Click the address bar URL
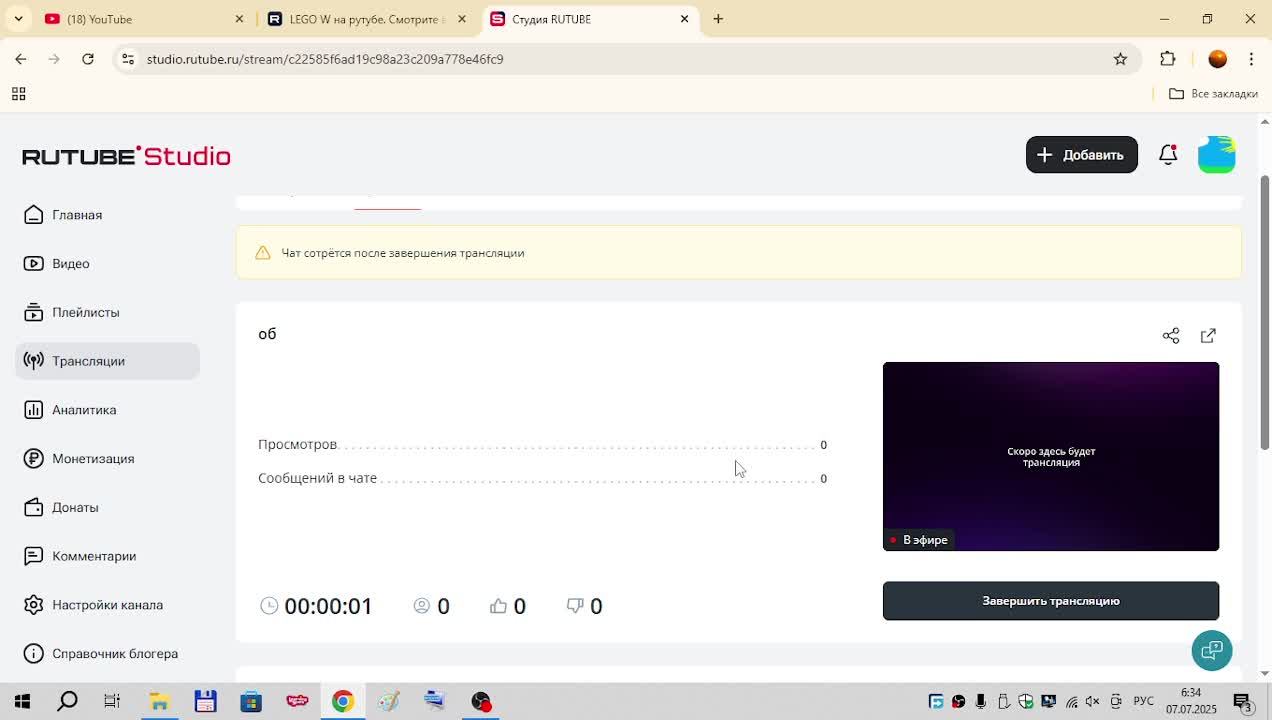Viewport: 1272px width, 720px height. (x=325, y=59)
